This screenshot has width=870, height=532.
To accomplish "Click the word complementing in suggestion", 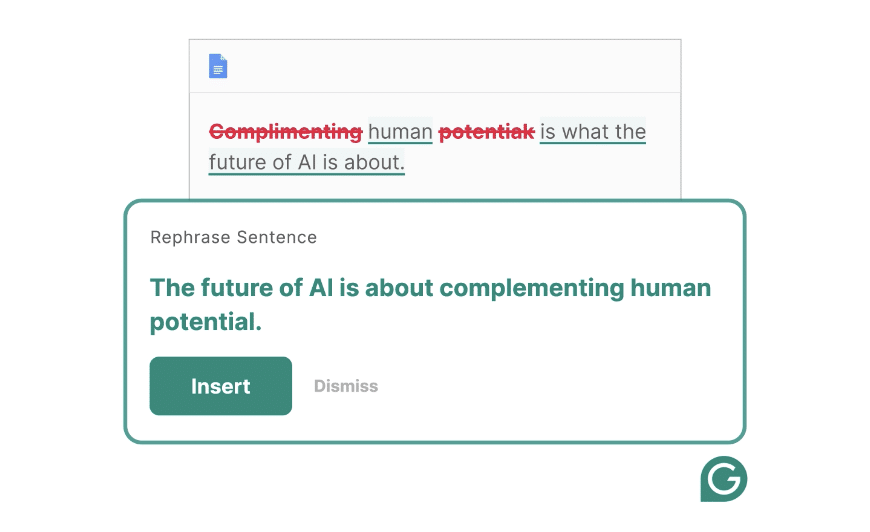I will [x=532, y=288].
